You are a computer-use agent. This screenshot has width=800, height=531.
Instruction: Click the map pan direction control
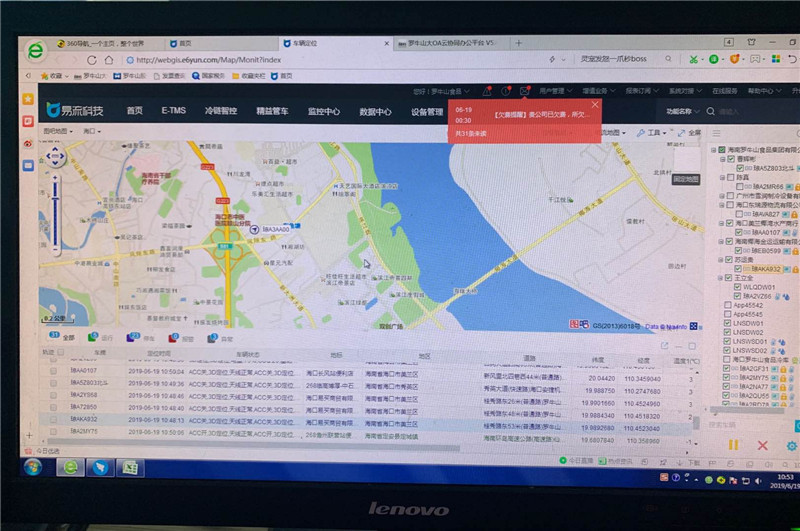pos(55,156)
